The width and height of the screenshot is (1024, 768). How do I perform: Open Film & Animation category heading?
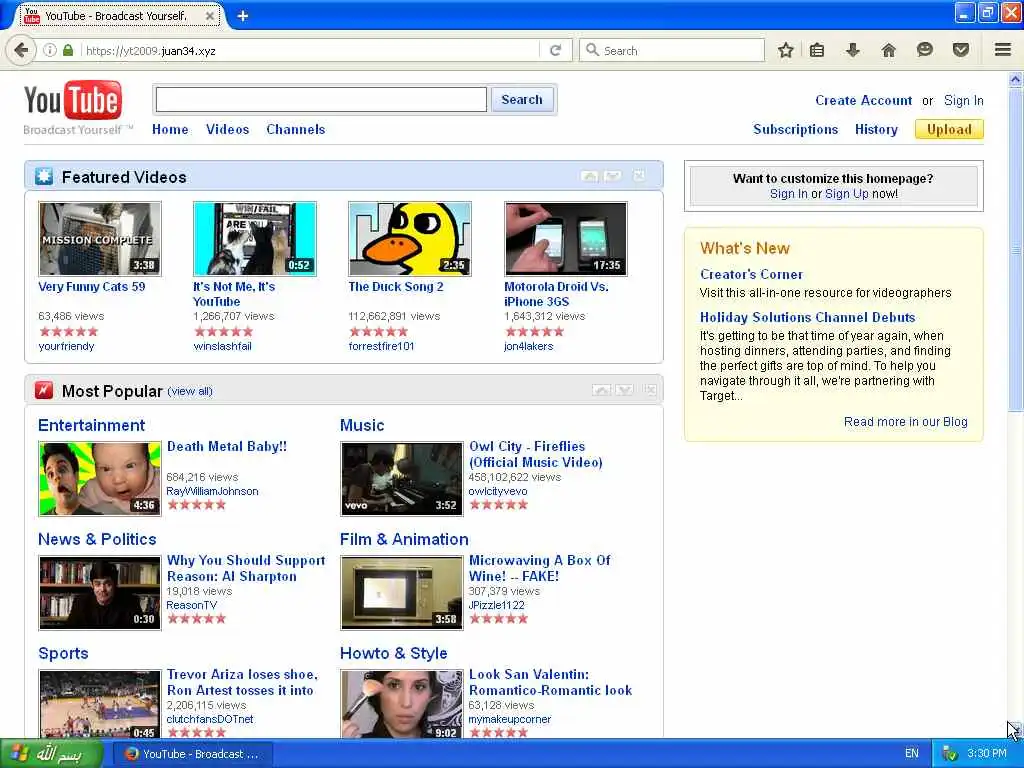pyautogui.click(x=404, y=539)
